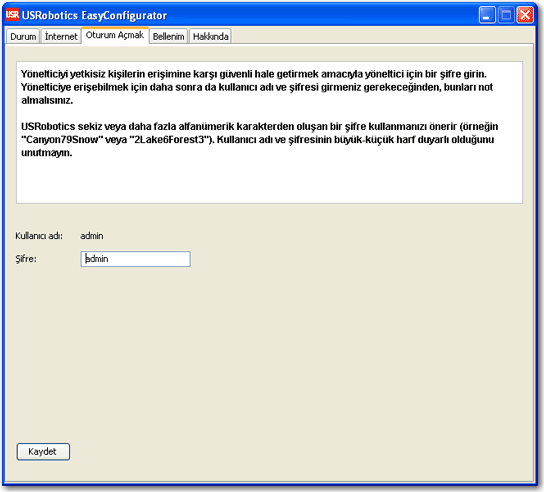Maximize the EasyConfigurator window
Viewport: 544px width, 492px height.
pos(506,15)
